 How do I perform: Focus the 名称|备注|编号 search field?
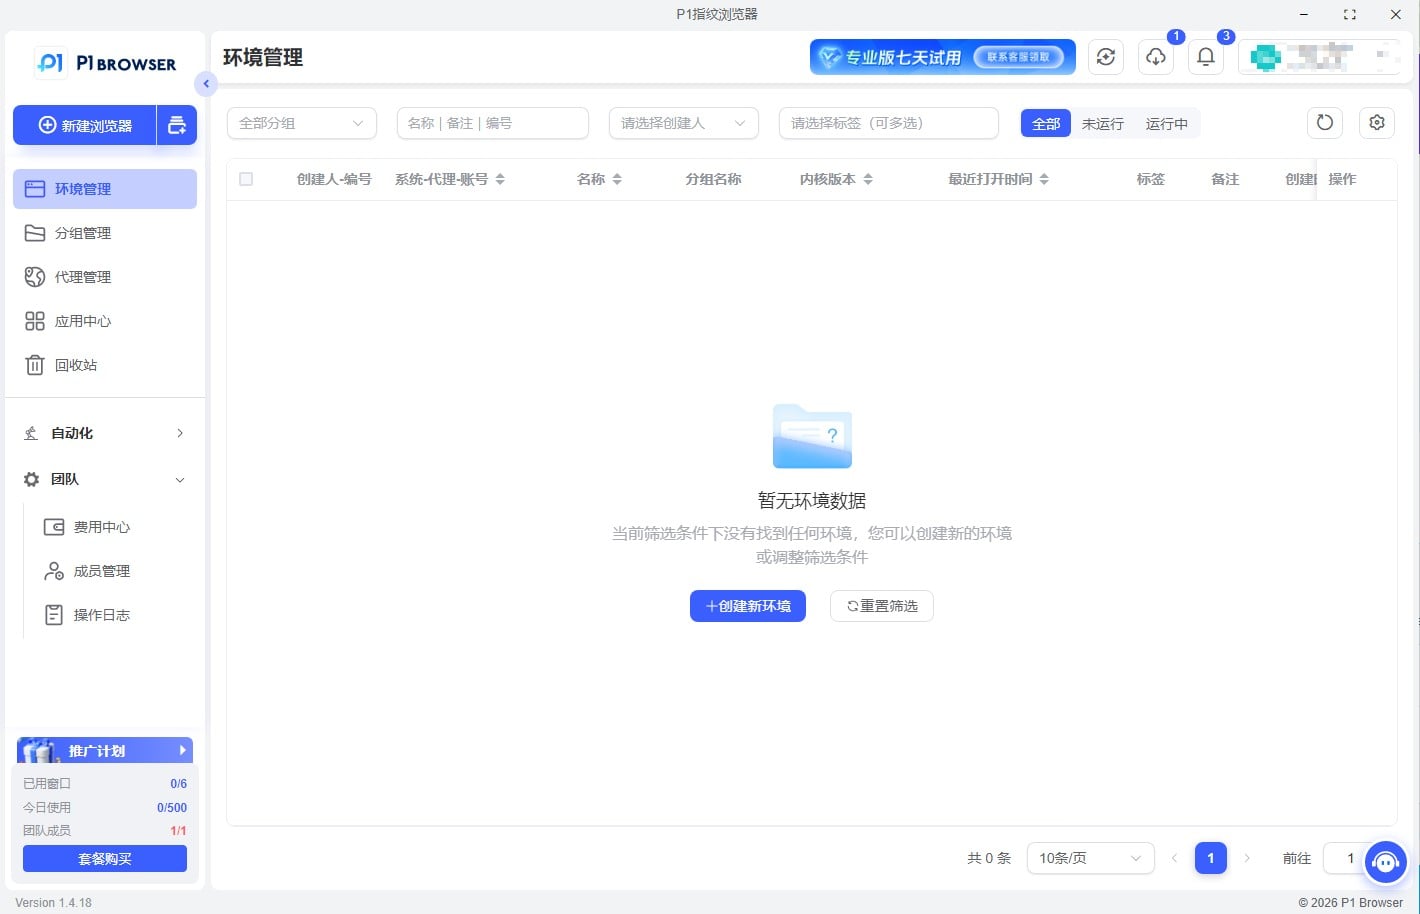click(x=493, y=123)
